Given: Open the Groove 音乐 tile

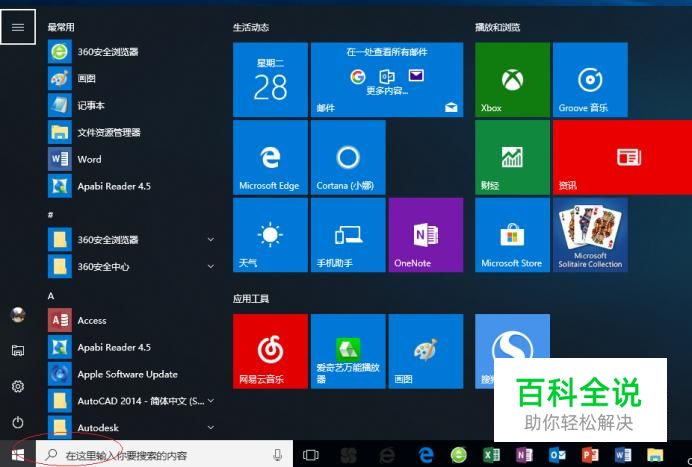Looking at the screenshot, I should click(590, 80).
